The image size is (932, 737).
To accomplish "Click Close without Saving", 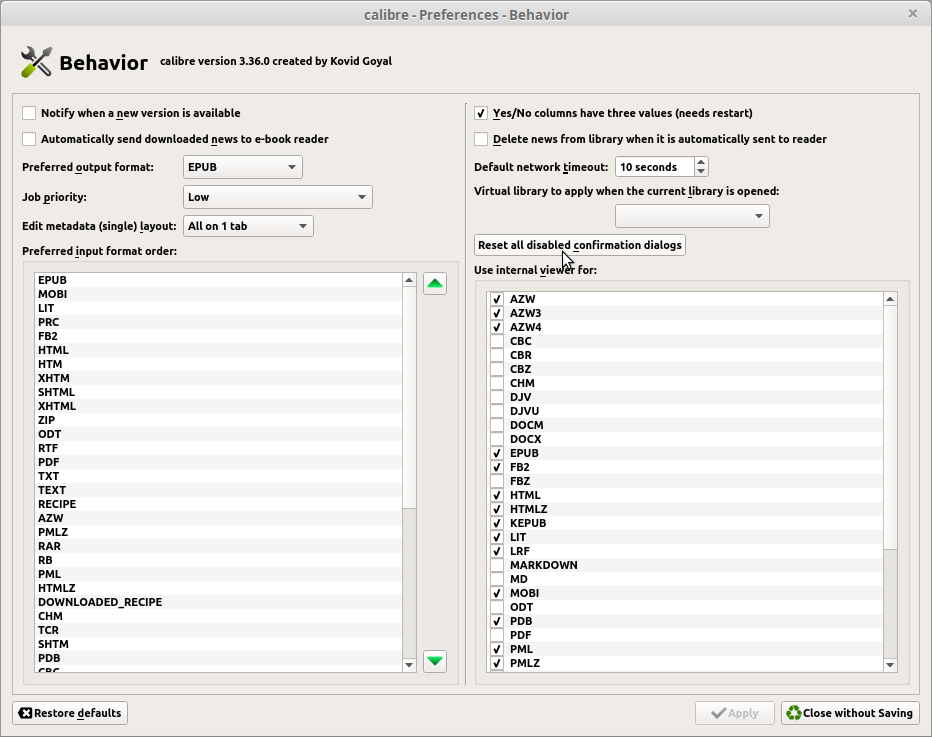I will pos(850,713).
